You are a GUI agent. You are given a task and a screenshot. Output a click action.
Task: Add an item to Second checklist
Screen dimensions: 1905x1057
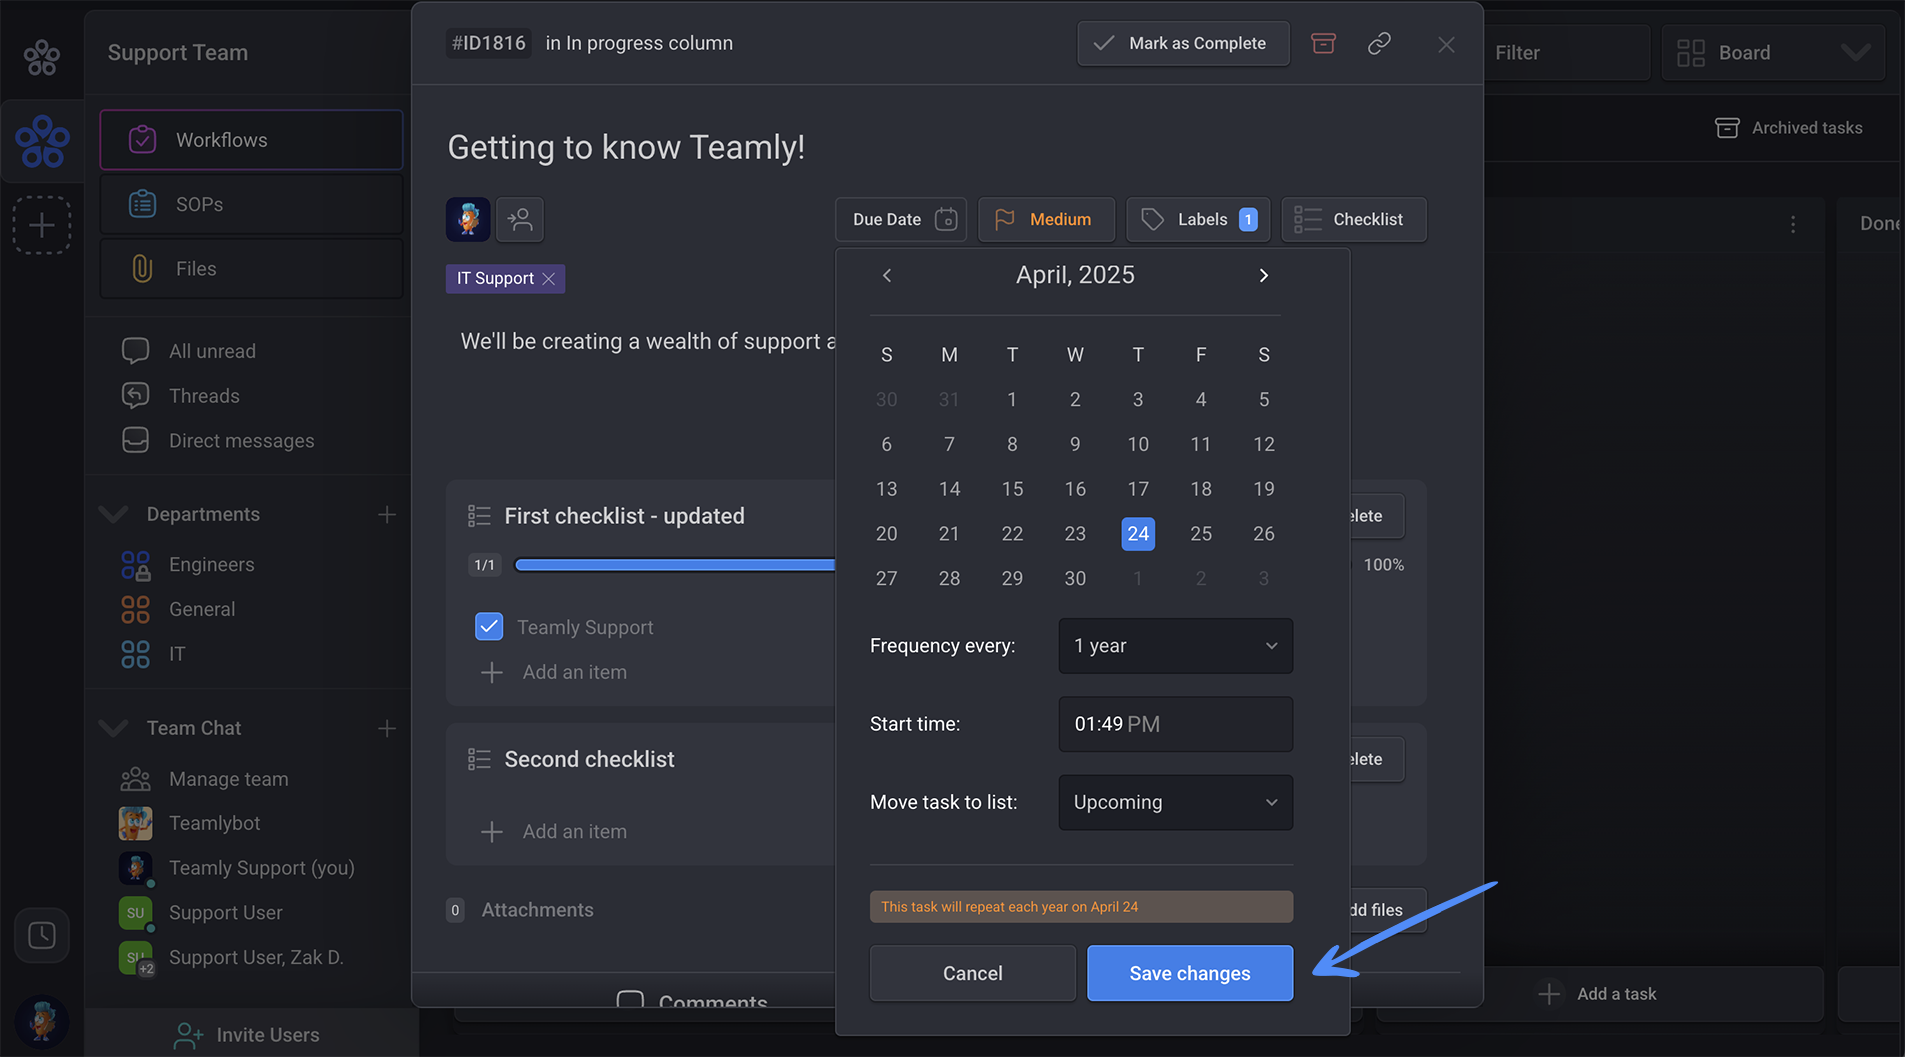554,831
